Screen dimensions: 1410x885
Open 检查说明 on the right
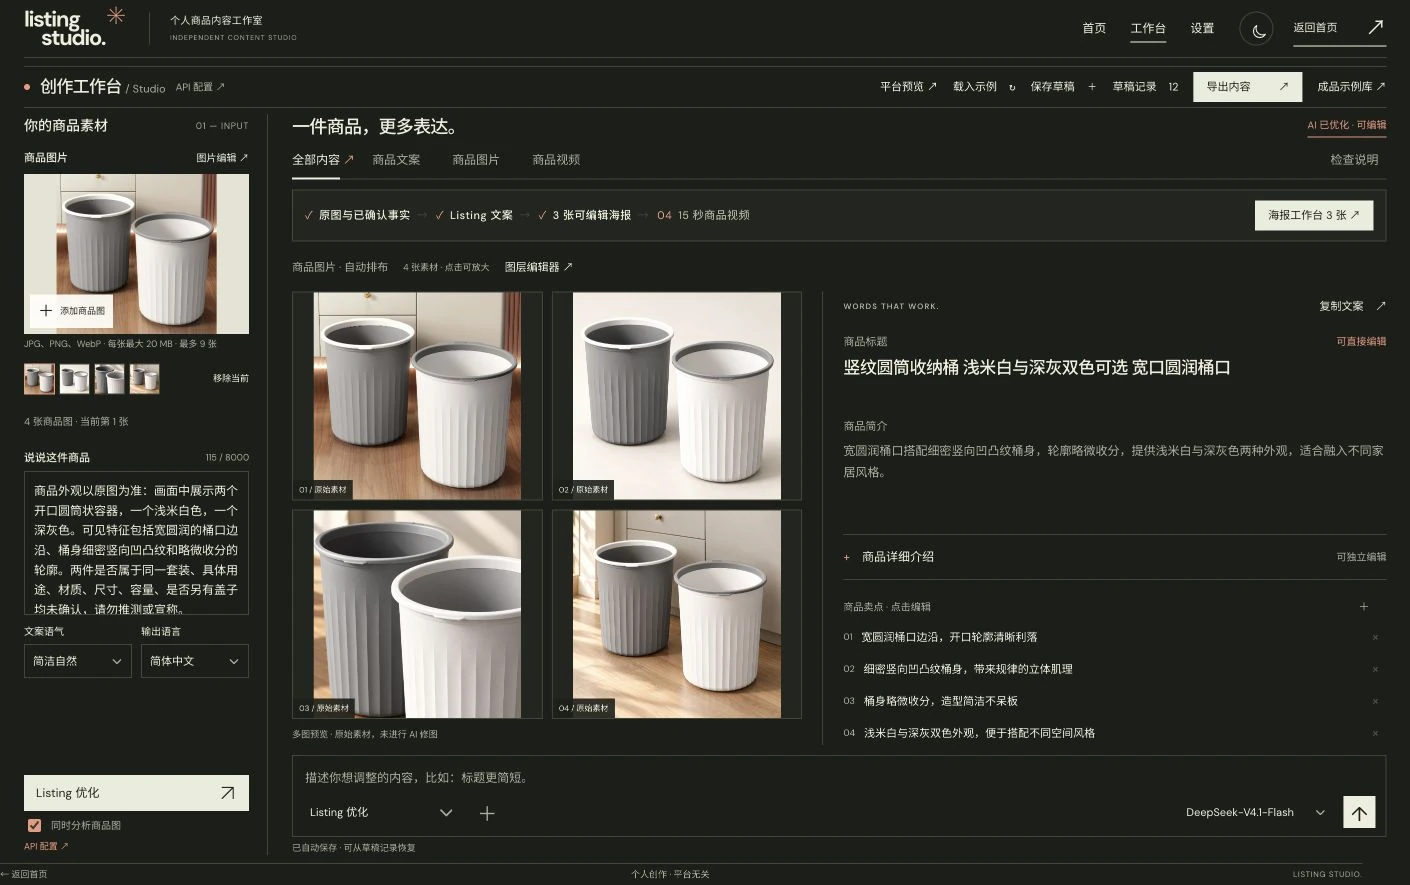(x=1354, y=160)
